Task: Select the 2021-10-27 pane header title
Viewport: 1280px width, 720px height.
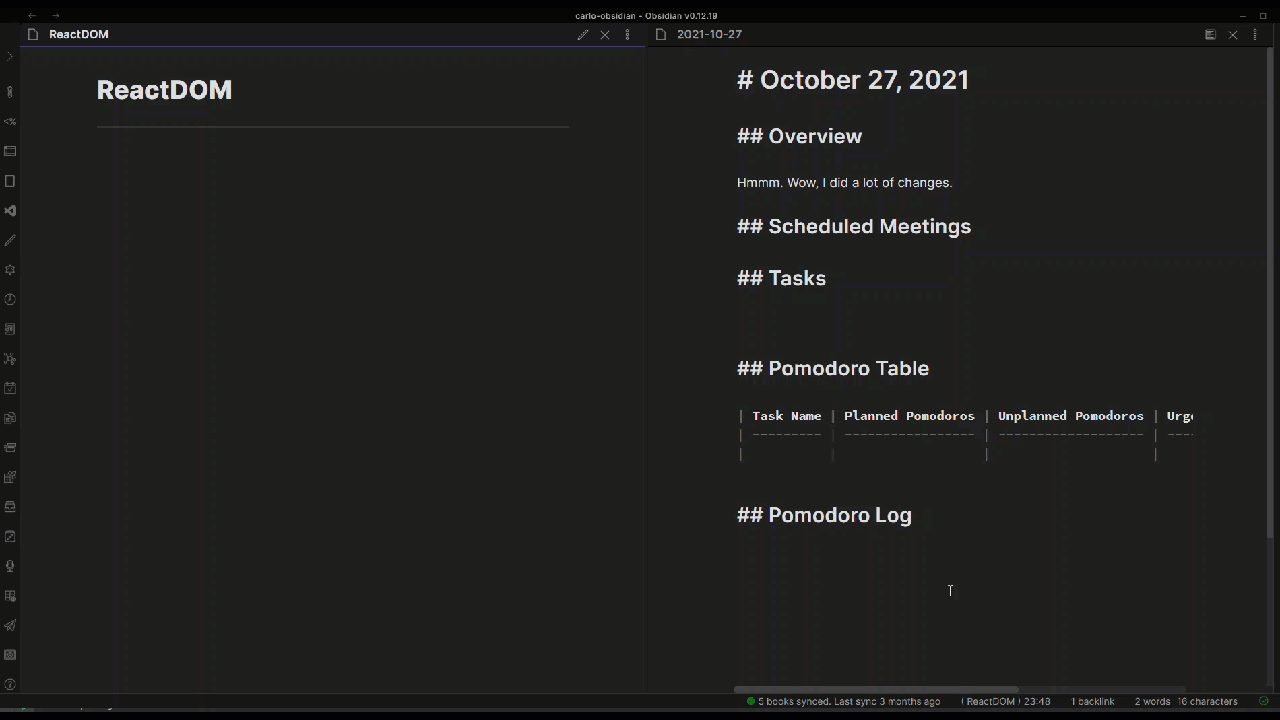Action: click(709, 34)
